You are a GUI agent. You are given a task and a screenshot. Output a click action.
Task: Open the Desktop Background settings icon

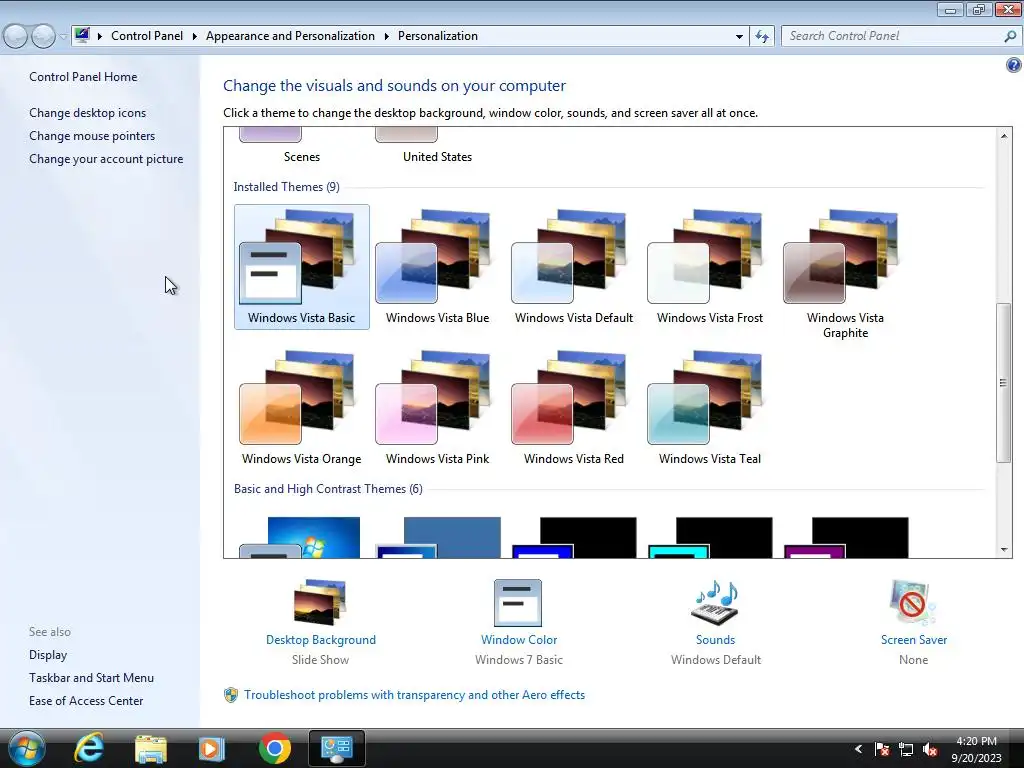tap(321, 603)
